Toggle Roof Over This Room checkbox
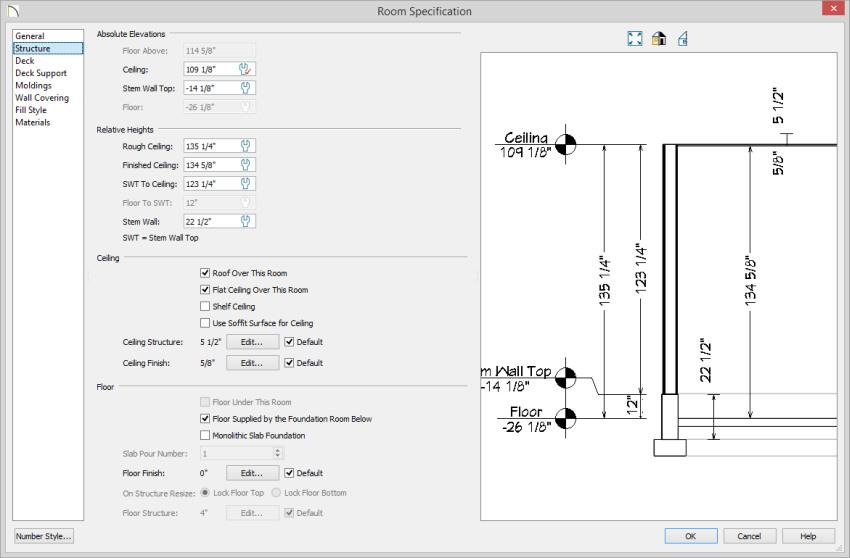 (x=205, y=273)
